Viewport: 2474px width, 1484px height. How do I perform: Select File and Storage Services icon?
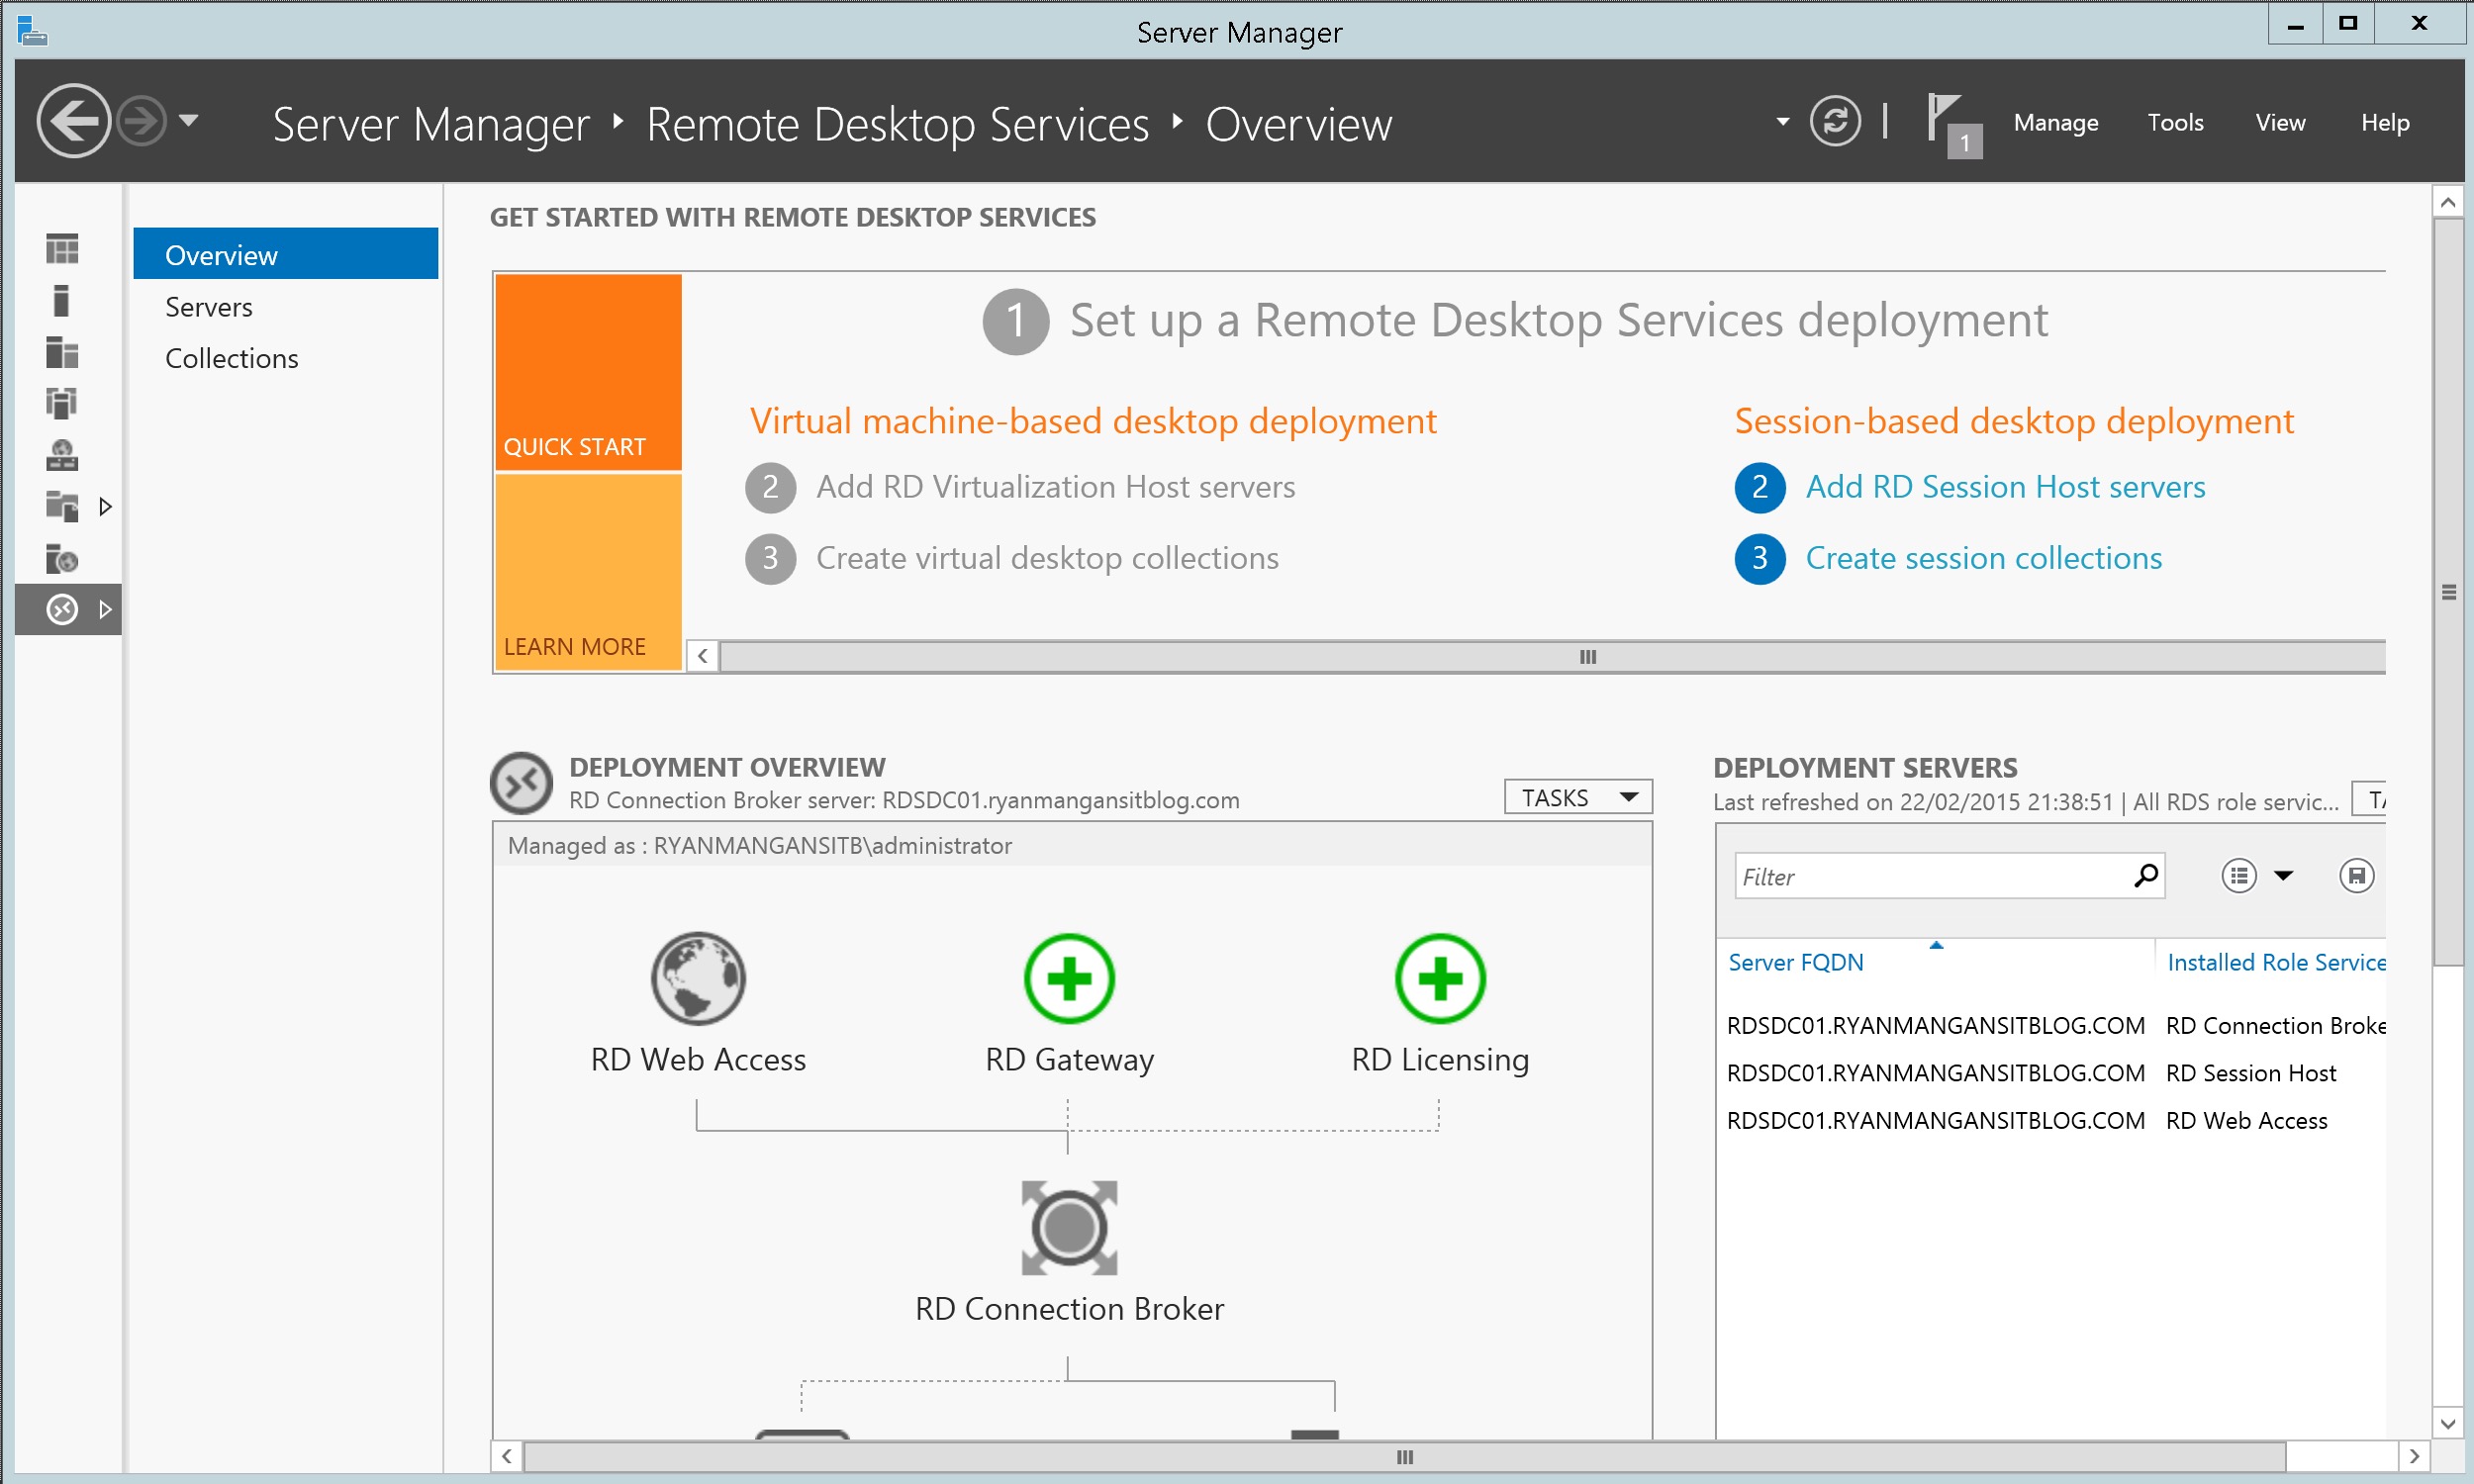pos(62,506)
